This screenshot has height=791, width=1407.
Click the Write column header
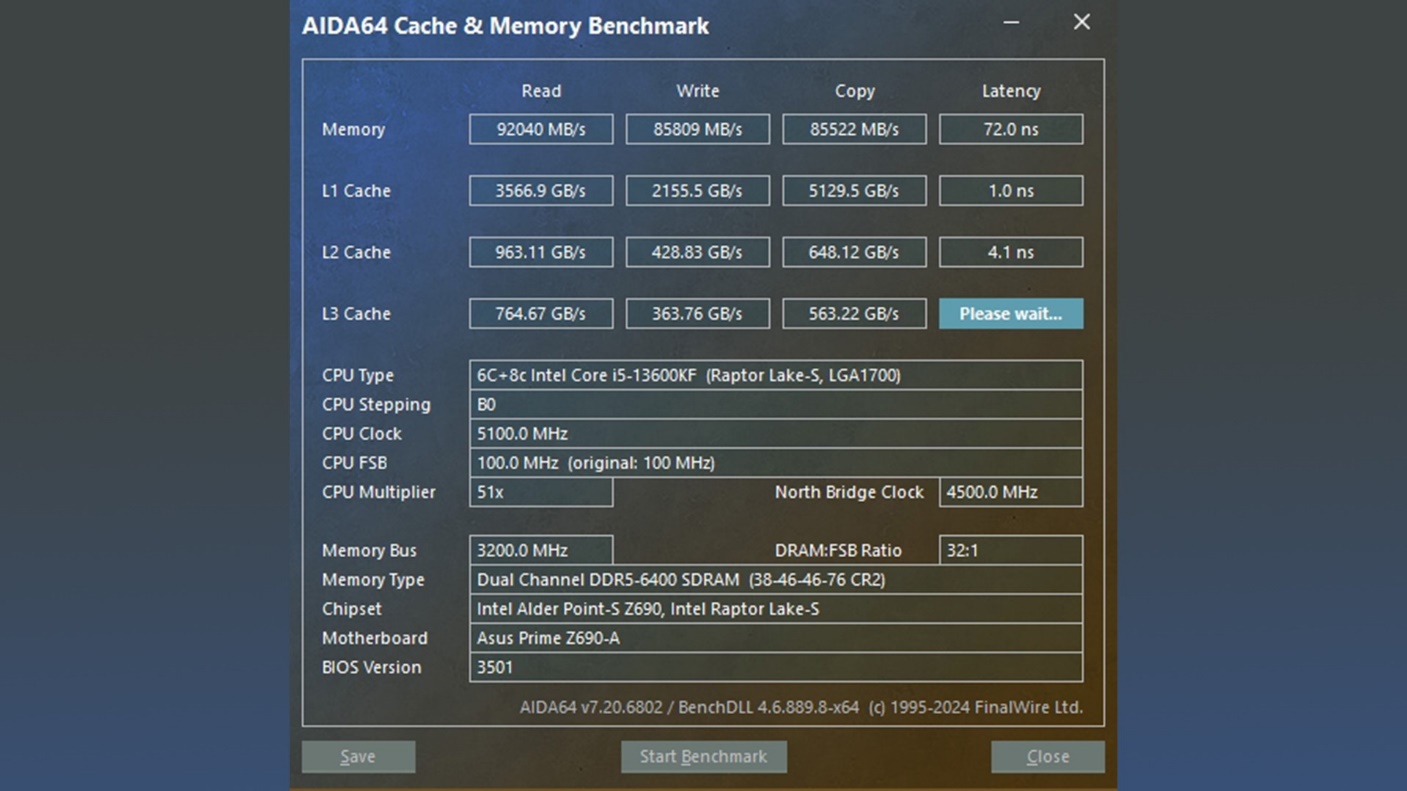pyautogui.click(x=698, y=91)
